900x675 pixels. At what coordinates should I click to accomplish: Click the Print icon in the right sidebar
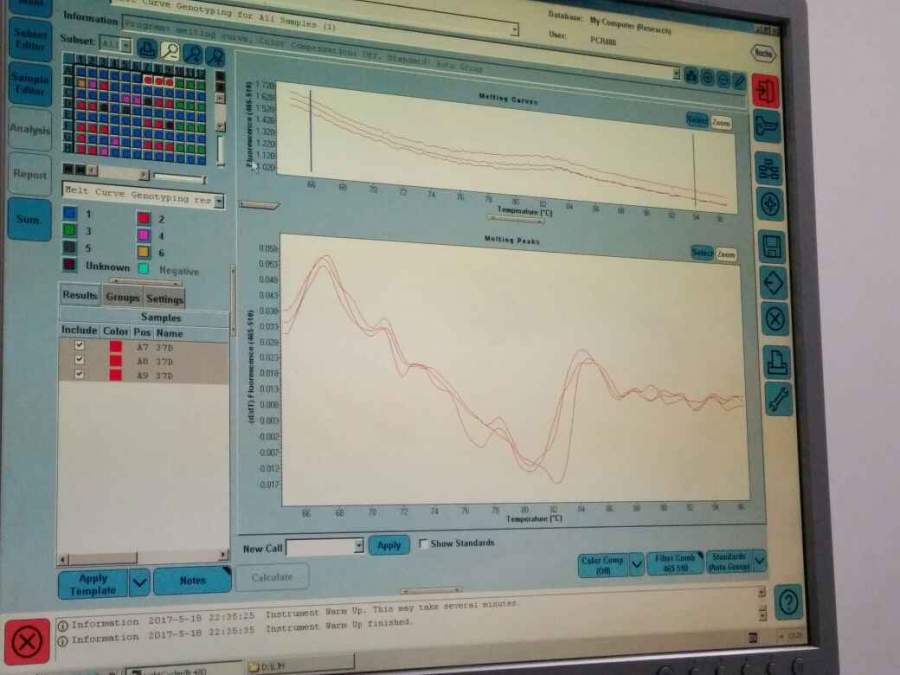tap(777, 362)
